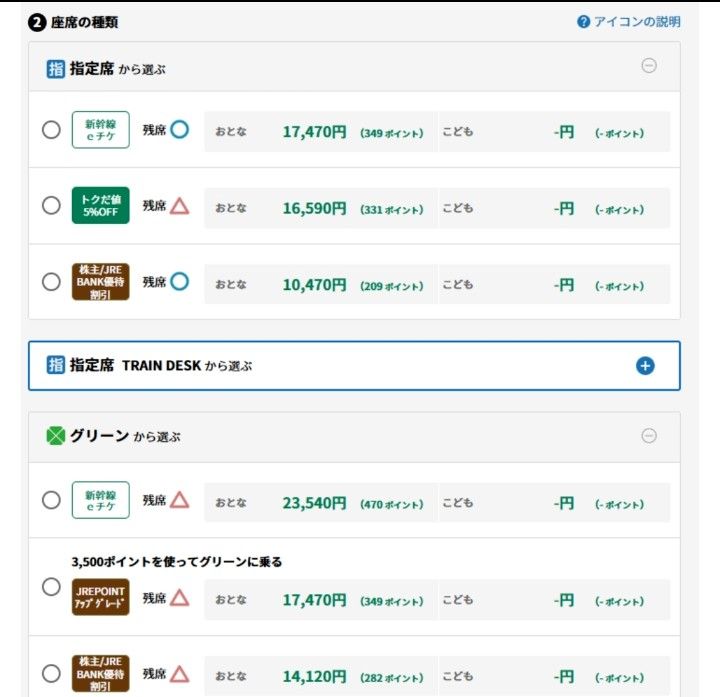Collapse the 指定席 から選ぶ section
The height and width of the screenshot is (697, 720).
point(648,66)
